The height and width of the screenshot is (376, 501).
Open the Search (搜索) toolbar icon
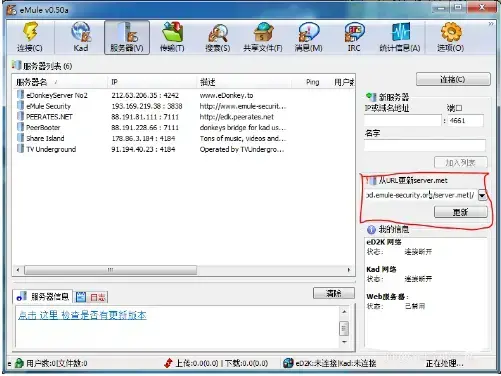coord(218,37)
